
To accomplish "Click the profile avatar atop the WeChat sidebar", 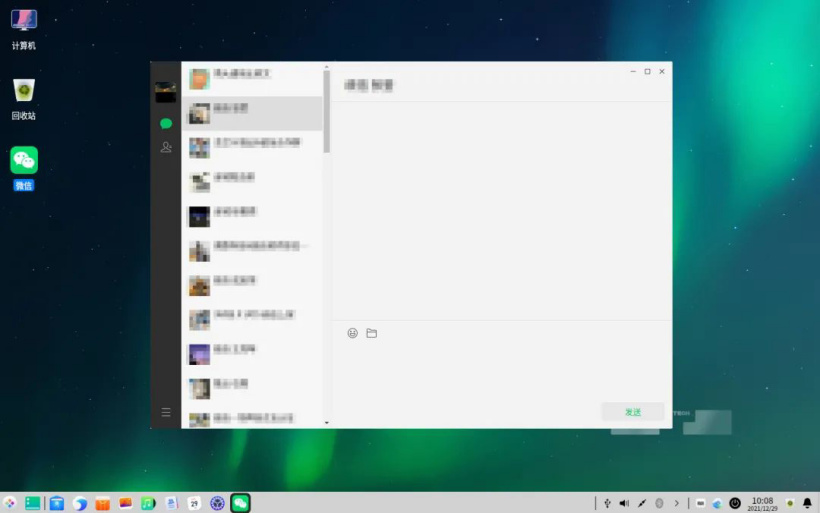I will coord(166,92).
